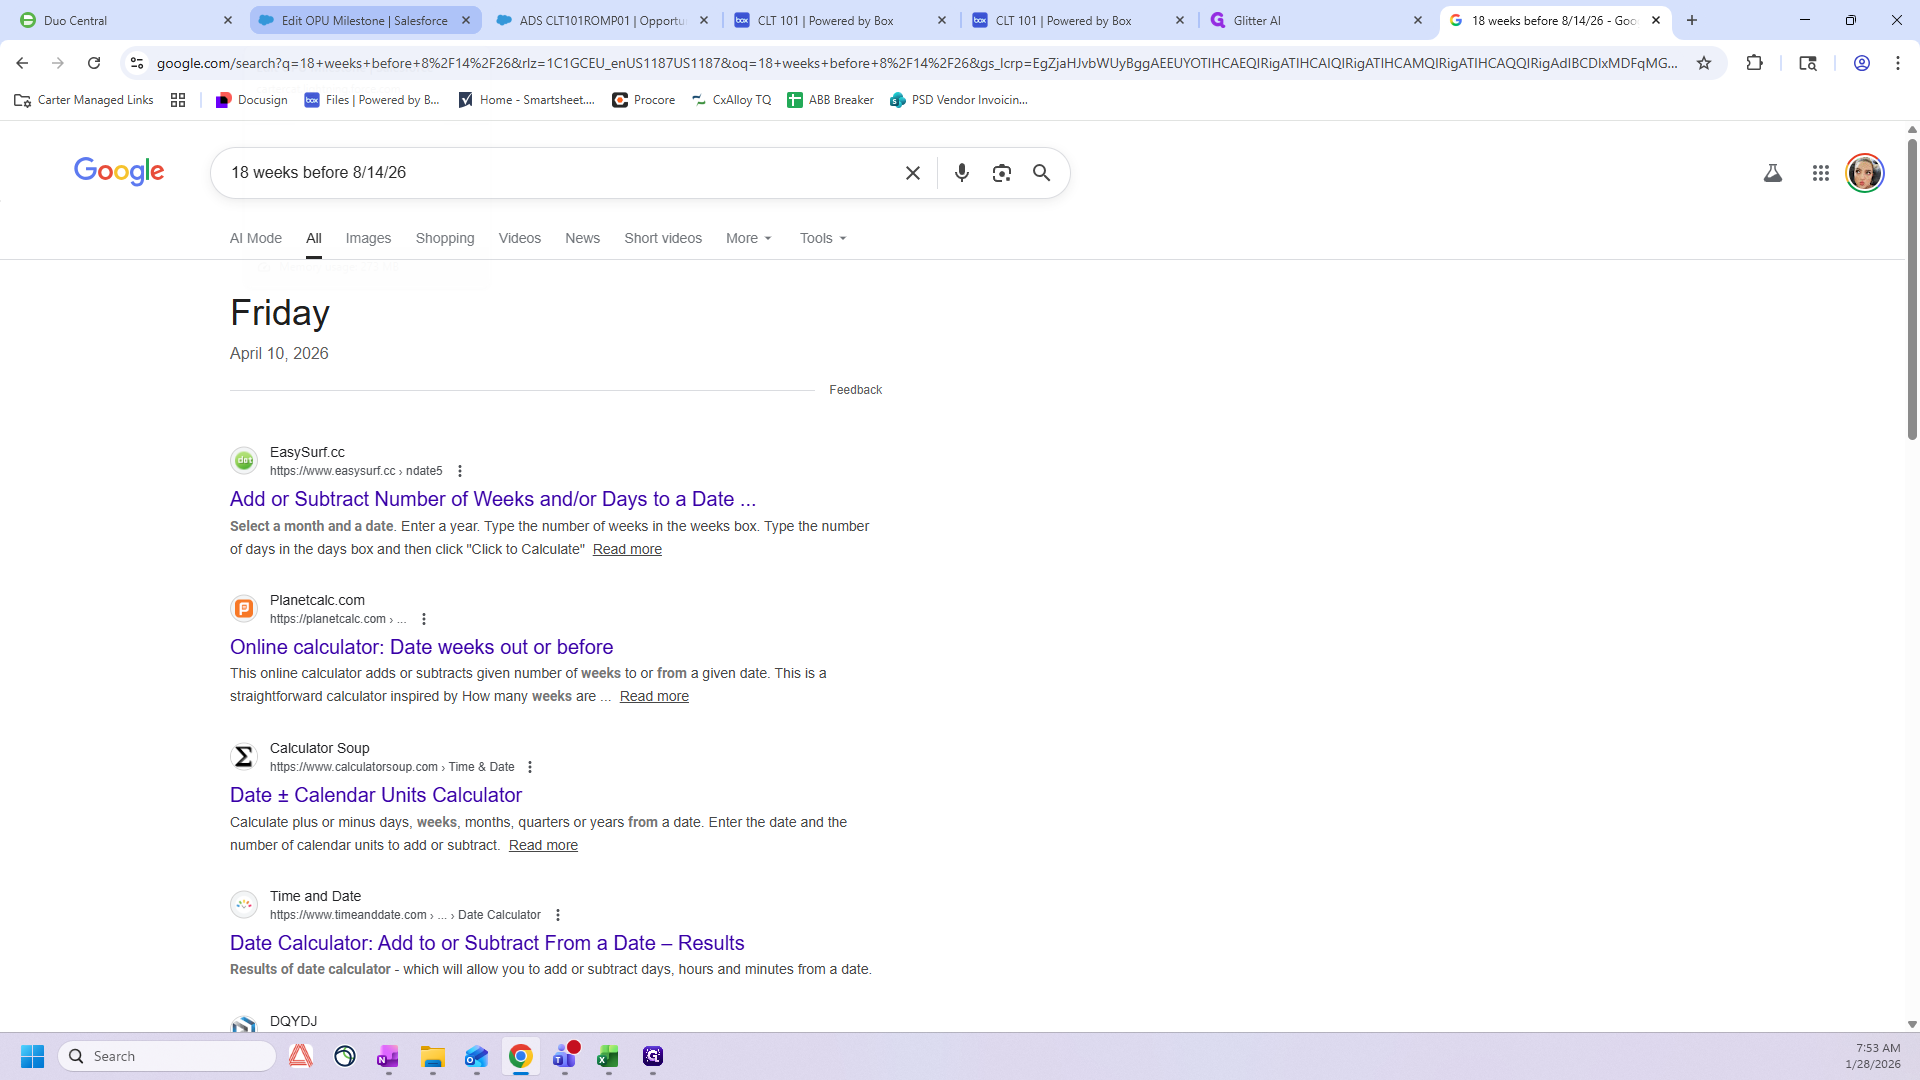Click Feedback link under the date answer
Screen dimensions: 1920x1080
coord(855,390)
